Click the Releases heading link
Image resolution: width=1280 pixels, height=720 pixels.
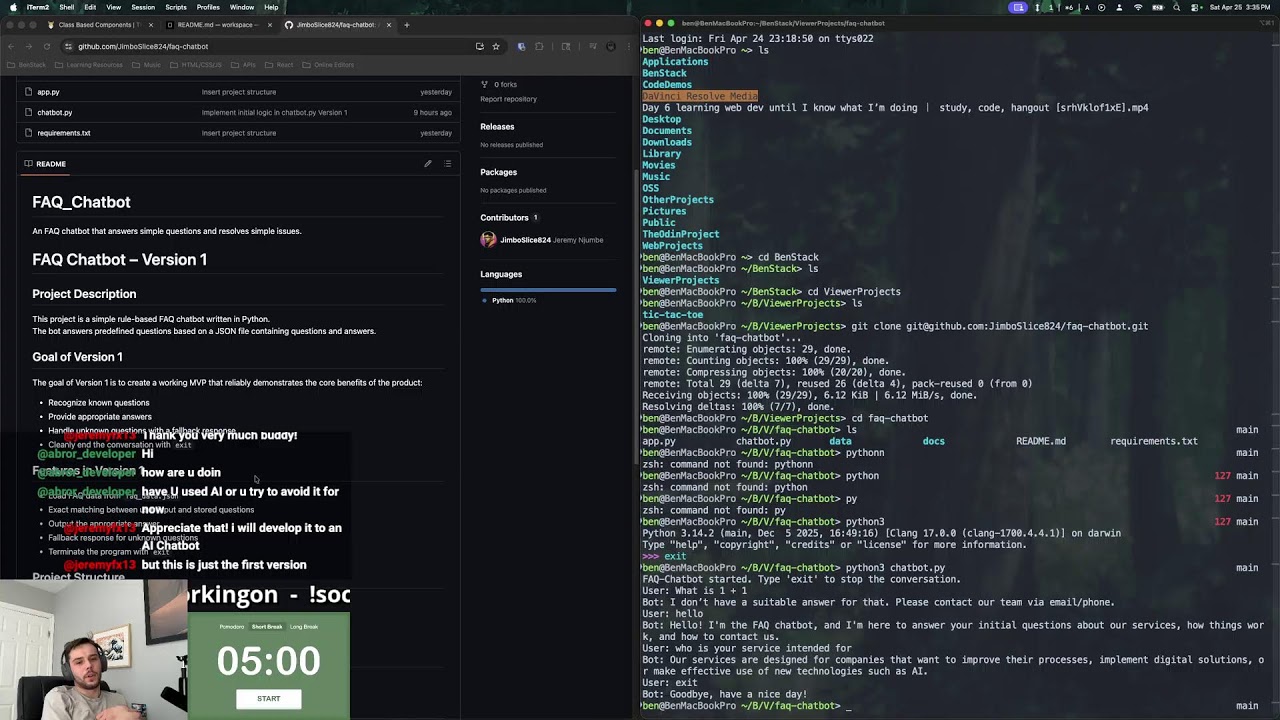coord(497,127)
